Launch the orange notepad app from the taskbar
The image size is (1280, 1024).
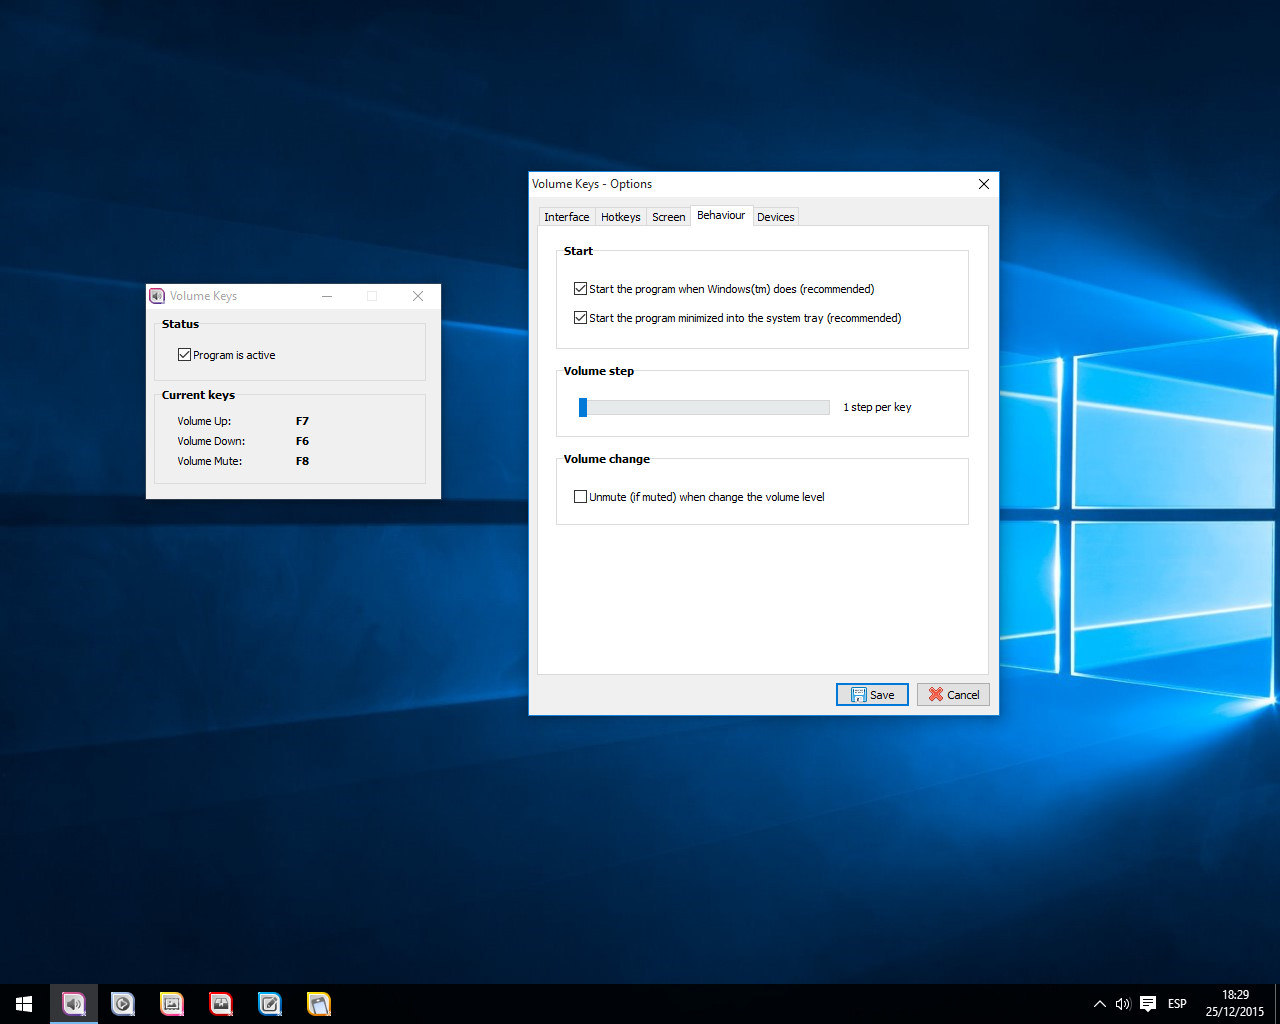[x=318, y=1003]
